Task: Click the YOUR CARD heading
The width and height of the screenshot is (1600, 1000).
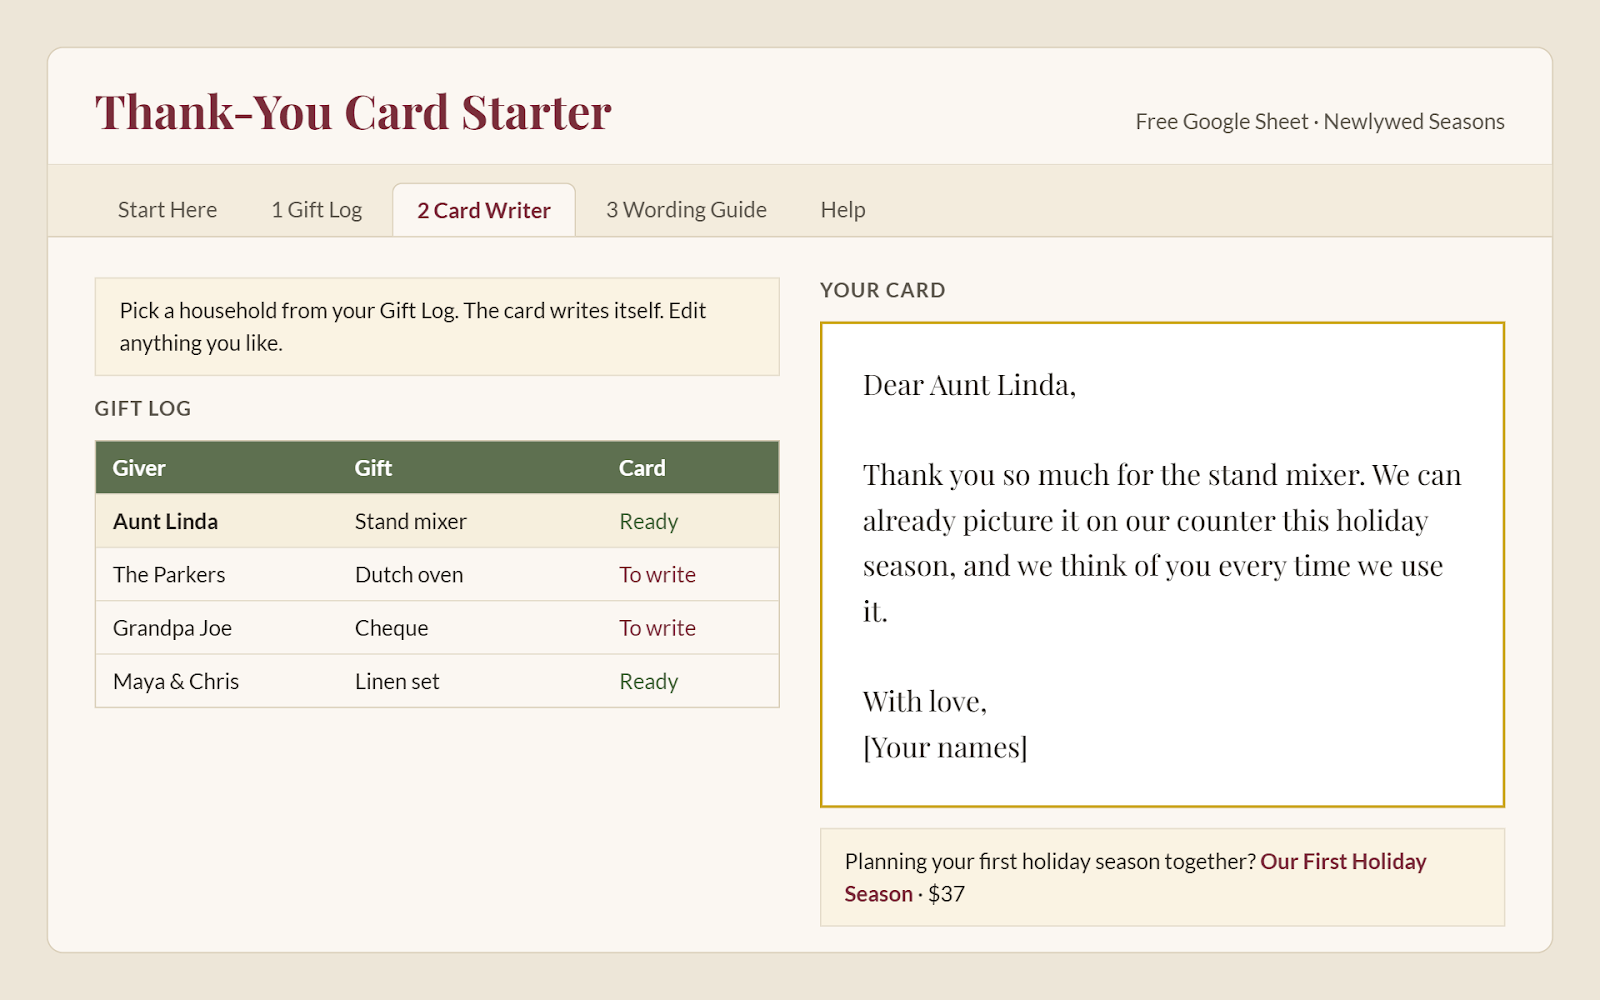Action: coord(883,290)
